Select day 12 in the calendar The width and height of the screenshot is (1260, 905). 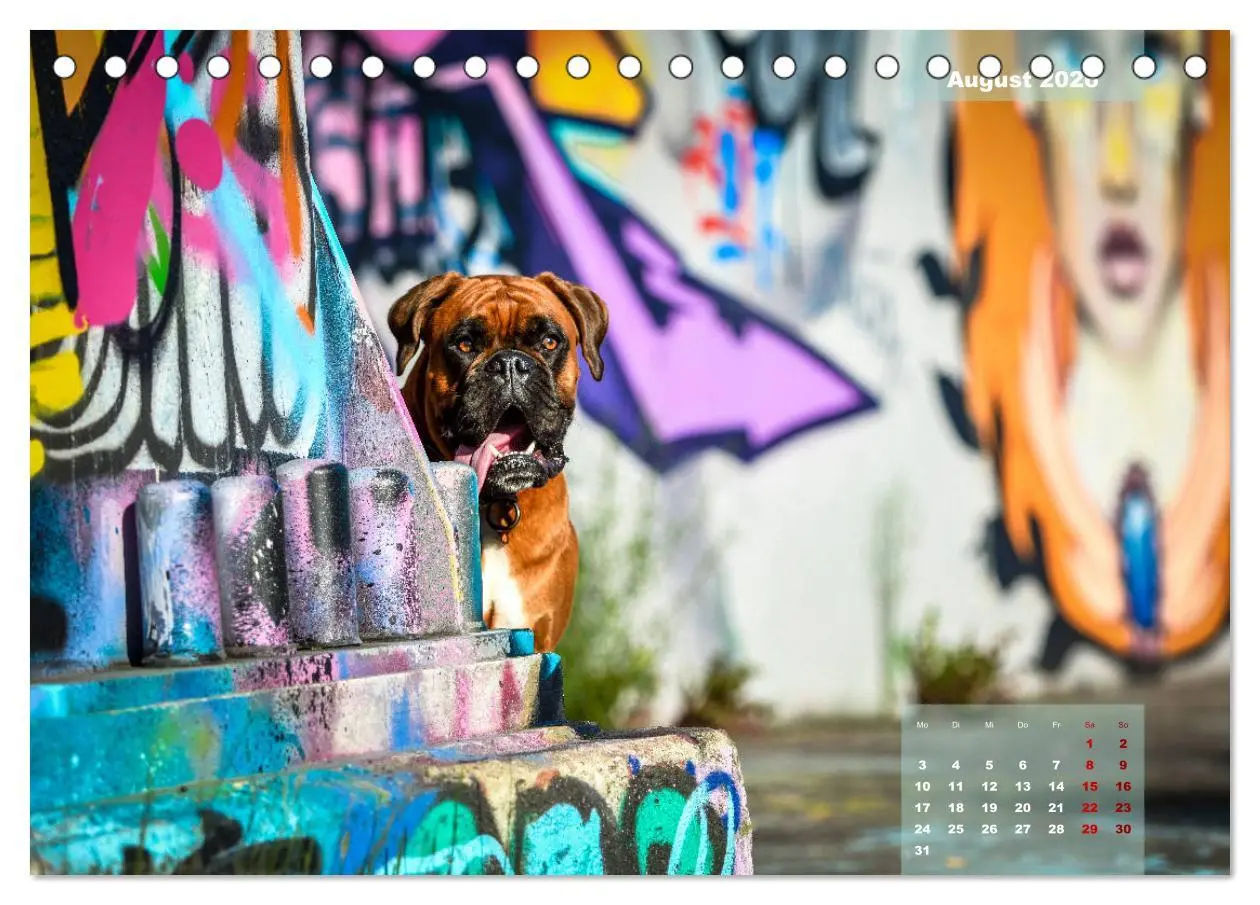989,787
